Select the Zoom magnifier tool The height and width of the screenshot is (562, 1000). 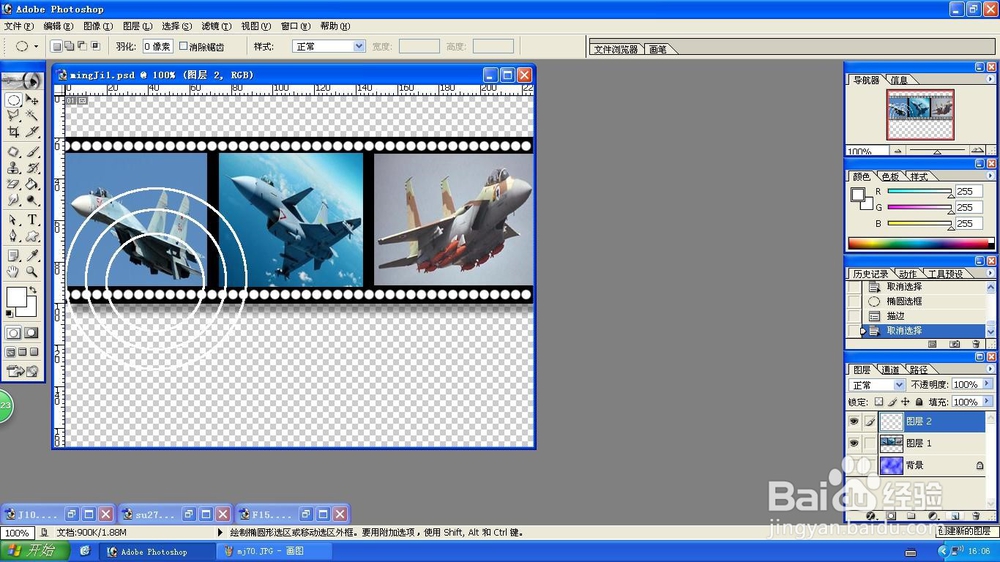coord(32,272)
